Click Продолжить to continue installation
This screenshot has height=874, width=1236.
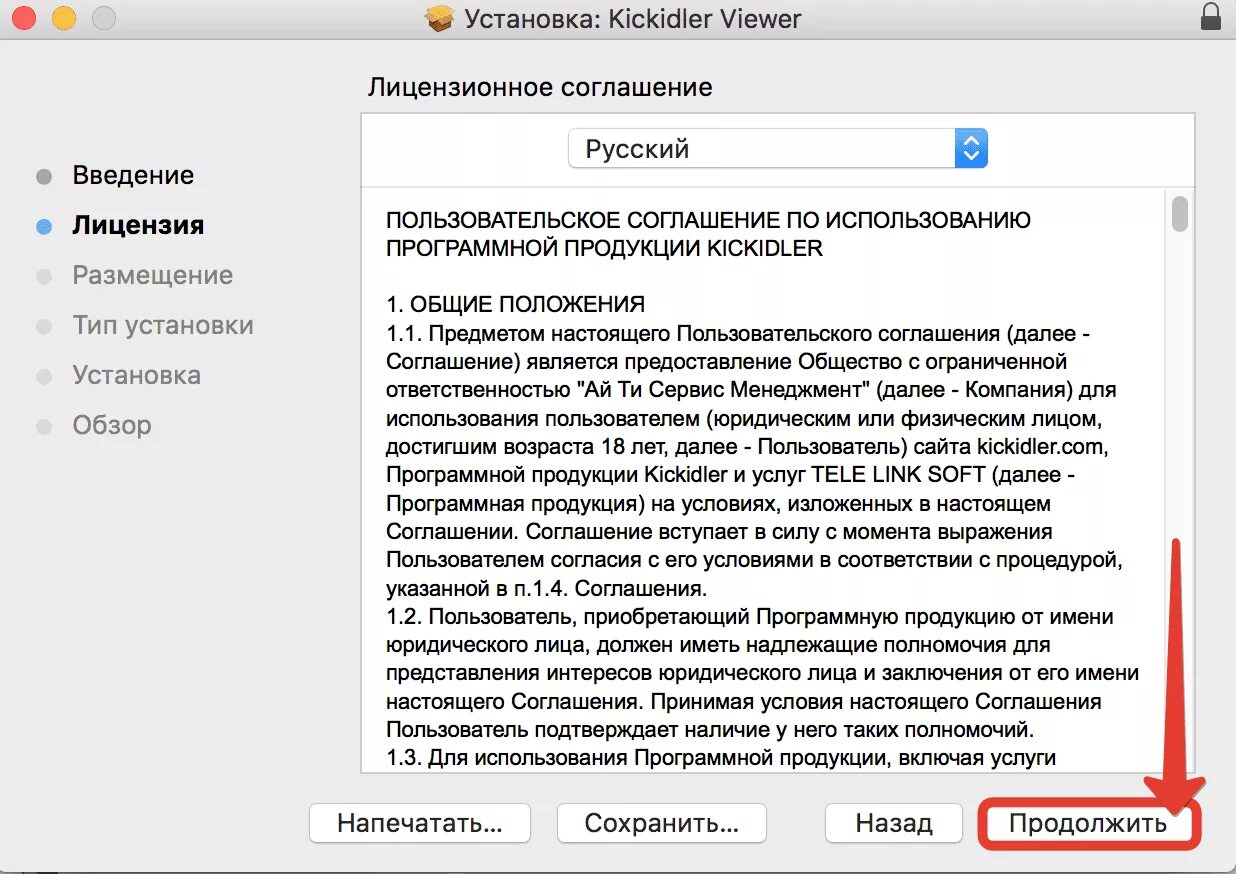tap(1088, 824)
